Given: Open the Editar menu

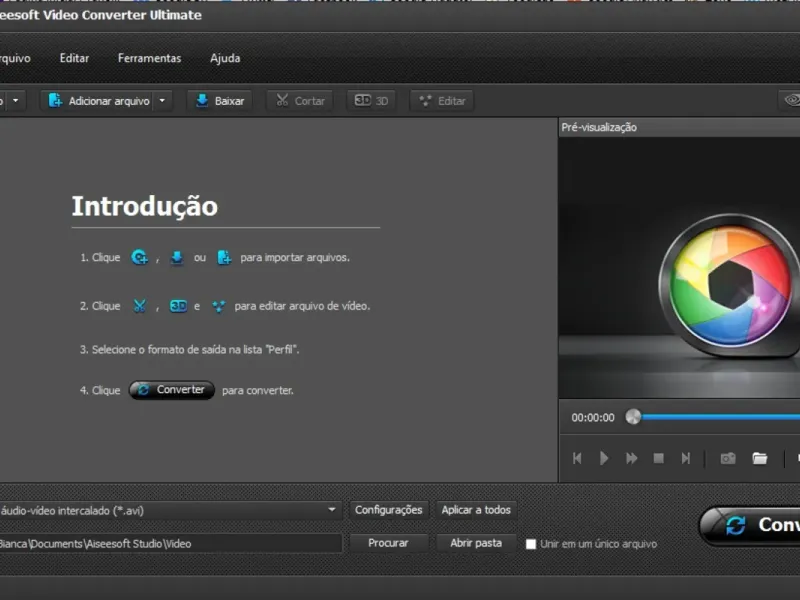Looking at the screenshot, I should click(74, 58).
